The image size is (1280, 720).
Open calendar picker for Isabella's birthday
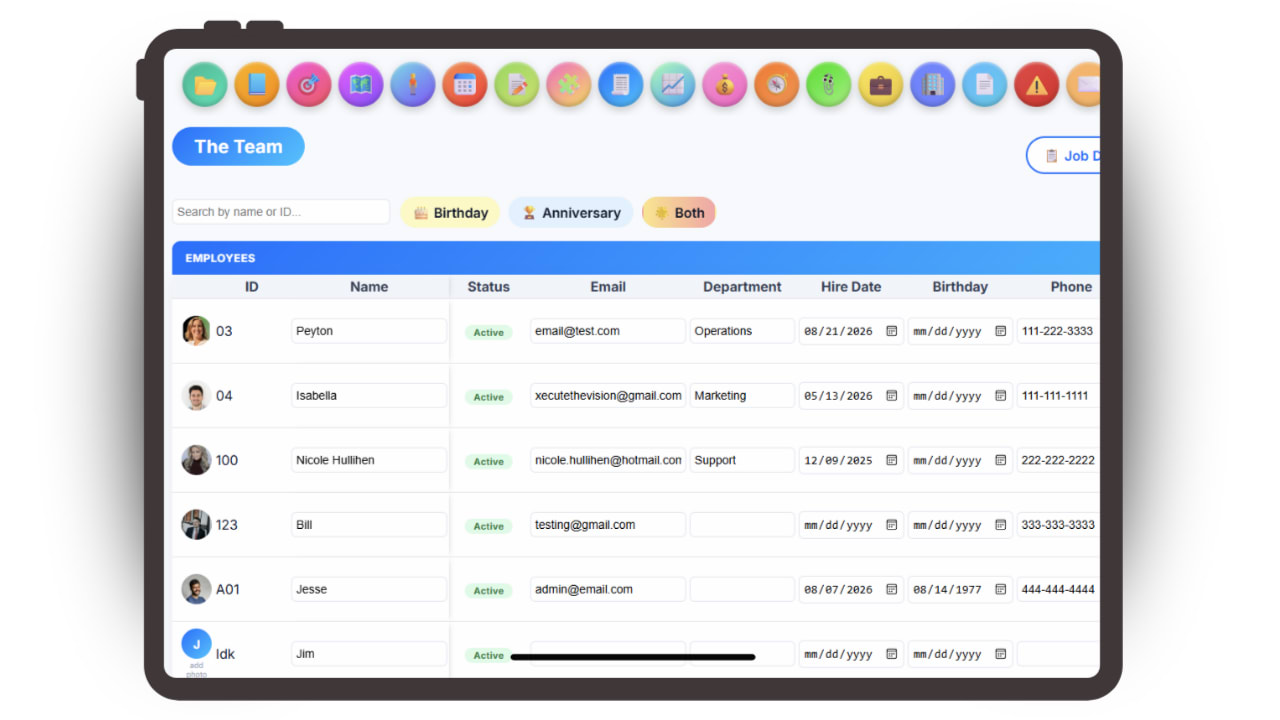click(x=1000, y=396)
